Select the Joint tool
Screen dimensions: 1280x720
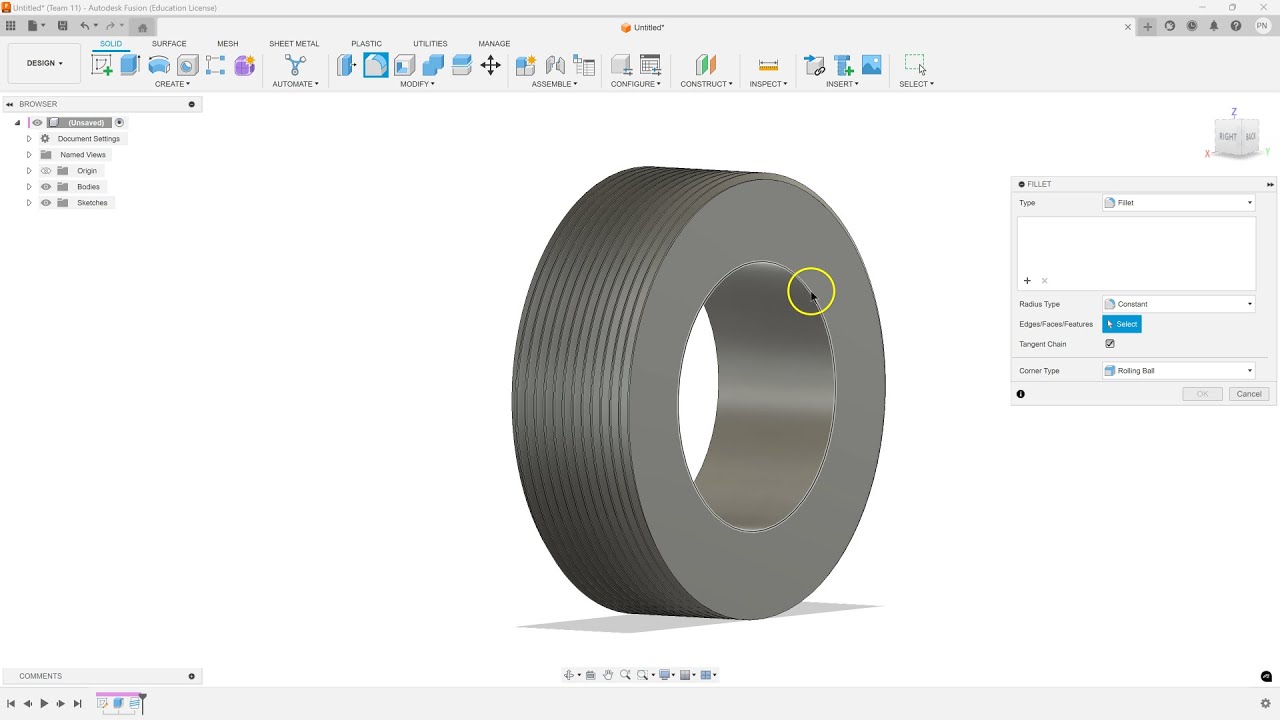[555, 65]
